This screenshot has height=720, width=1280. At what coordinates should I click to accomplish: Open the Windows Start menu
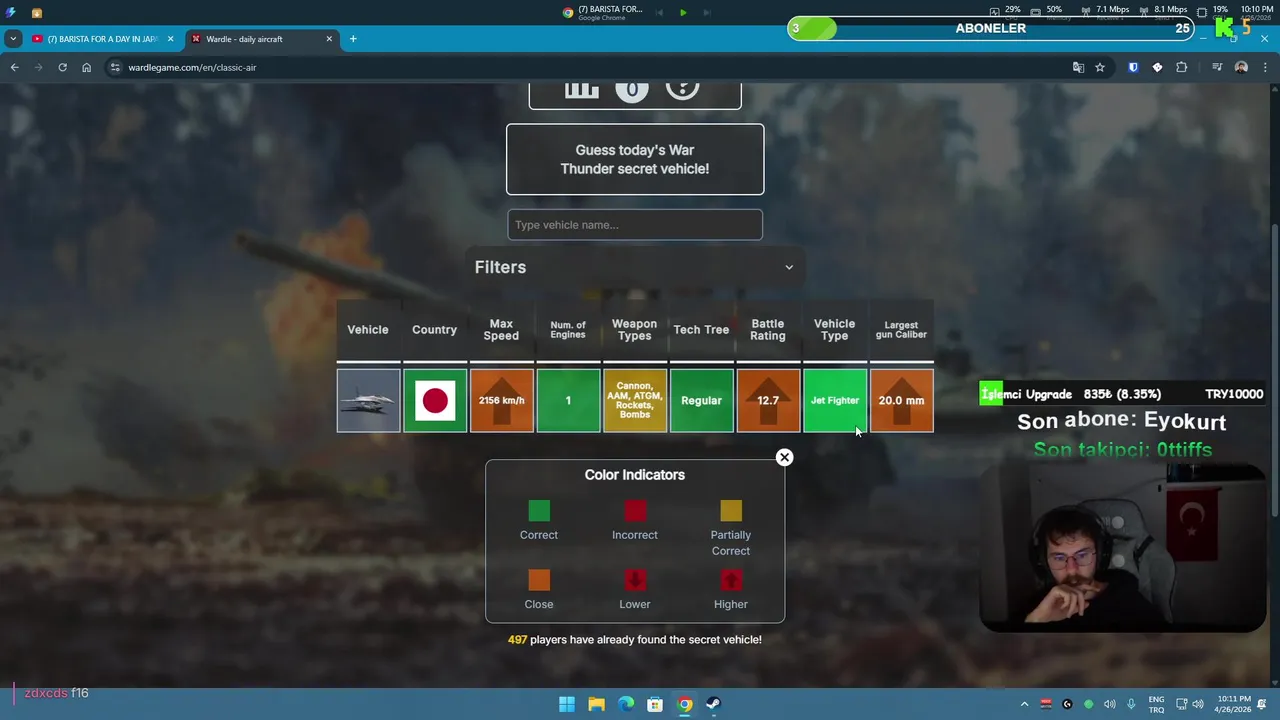click(567, 704)
